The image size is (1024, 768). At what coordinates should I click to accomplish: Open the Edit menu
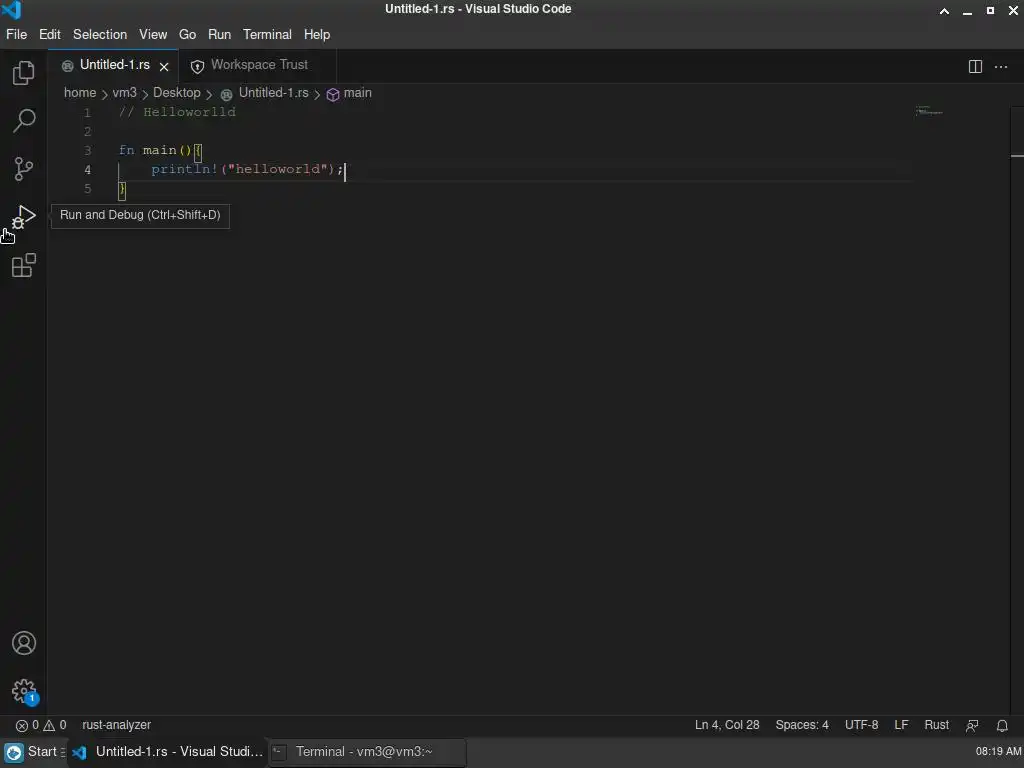(x=50, y=35)
